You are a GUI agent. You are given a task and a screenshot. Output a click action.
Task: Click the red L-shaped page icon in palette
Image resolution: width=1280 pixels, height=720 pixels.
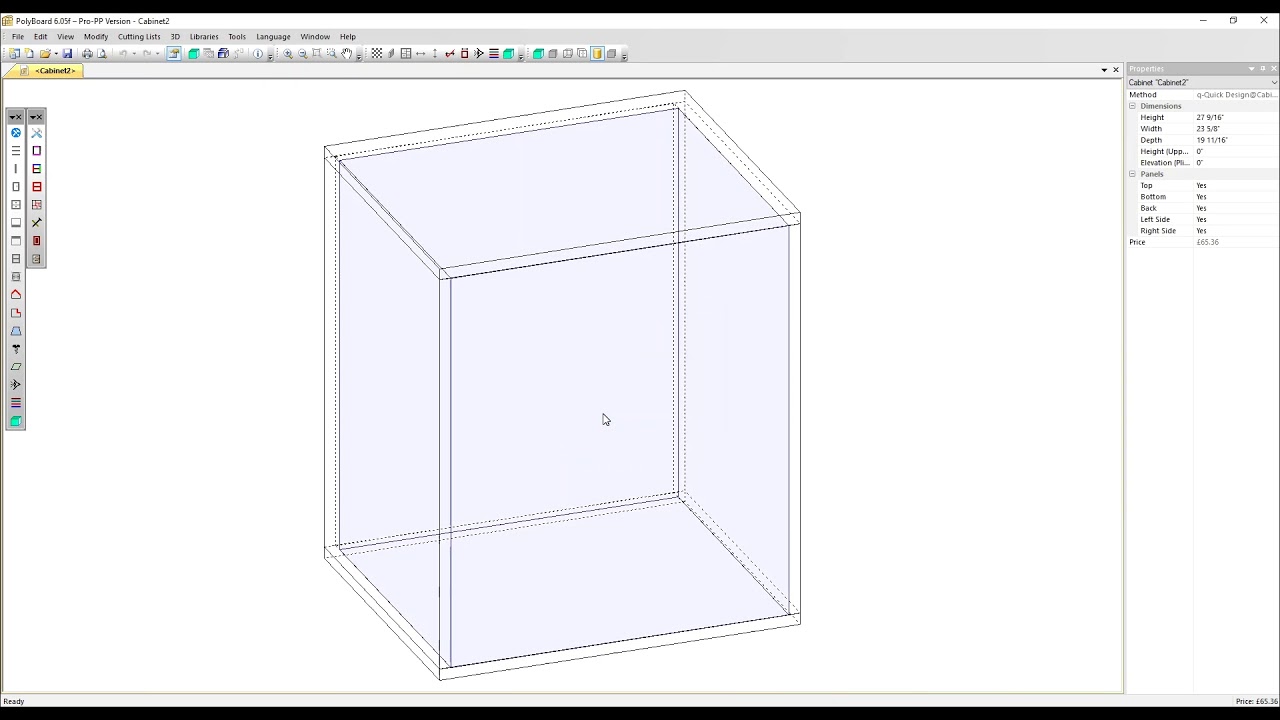point(16,313)
